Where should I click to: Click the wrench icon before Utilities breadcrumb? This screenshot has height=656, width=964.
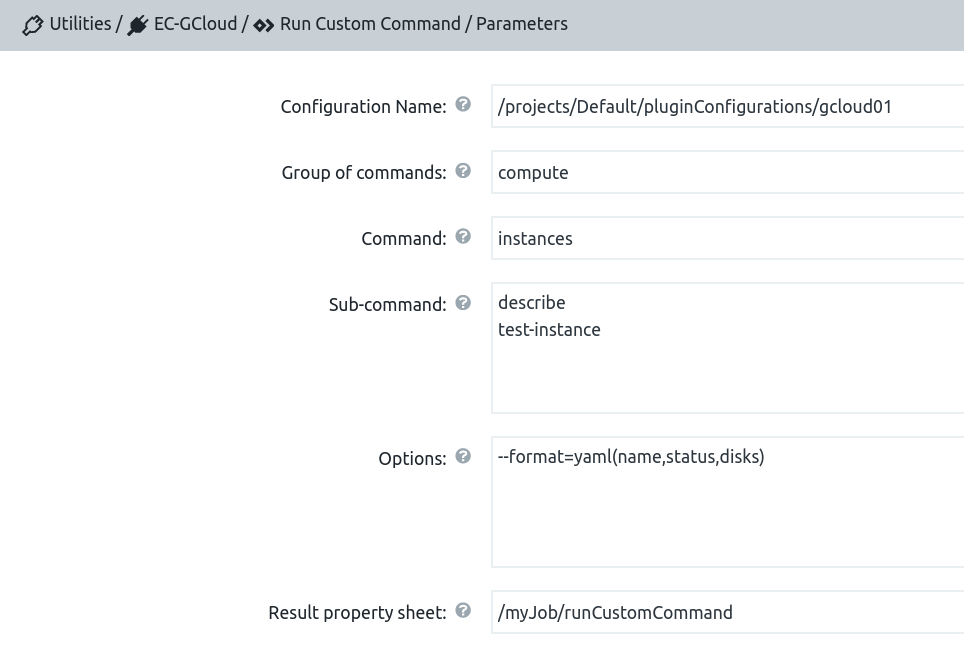[x=33, y=23]
